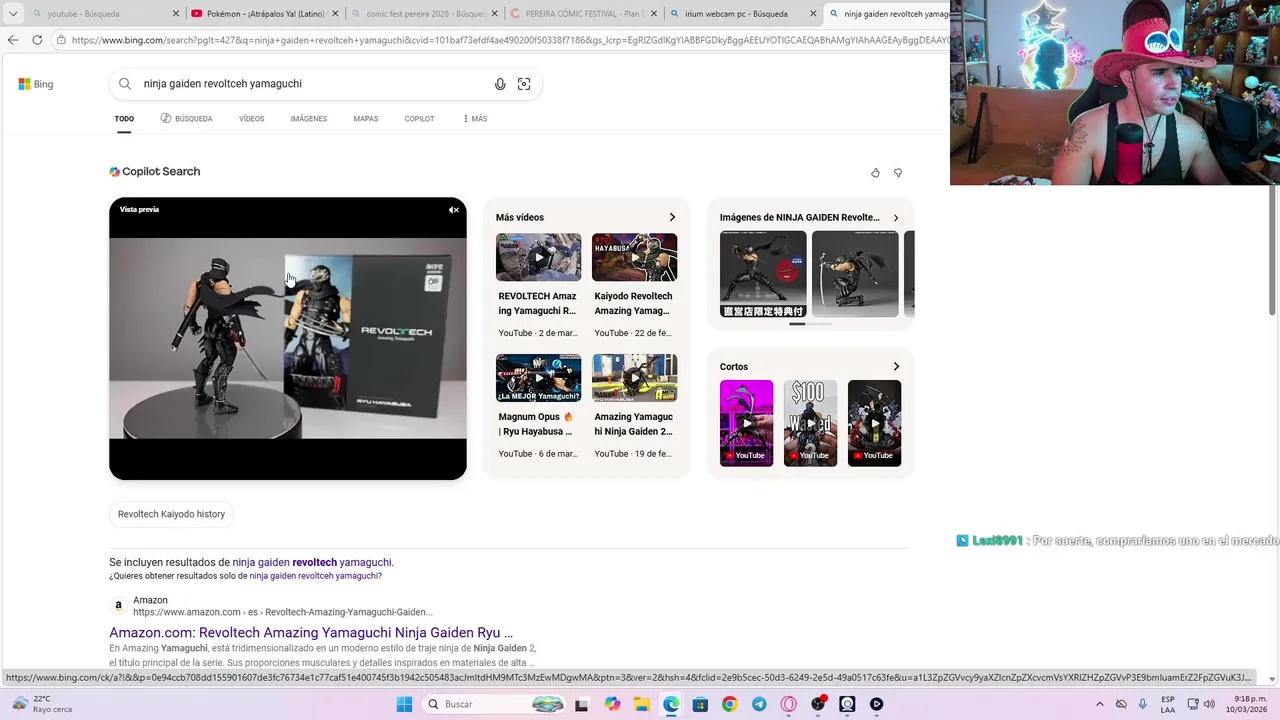Click the Bing logo
The height and width of the screenshot is (720, 1280).
click(x=35, y=84)
